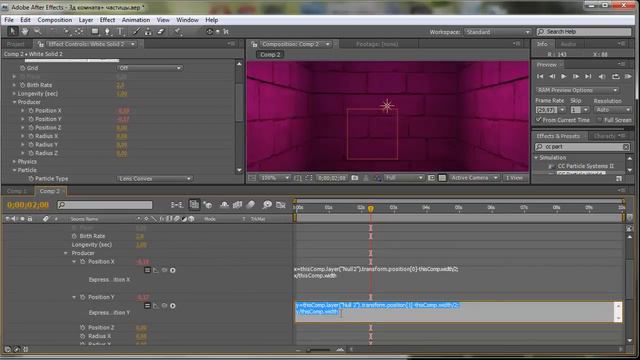Select the Pan Behind anchor tool
This screenshot has width=640, height=360.
(x=79, y=31)
